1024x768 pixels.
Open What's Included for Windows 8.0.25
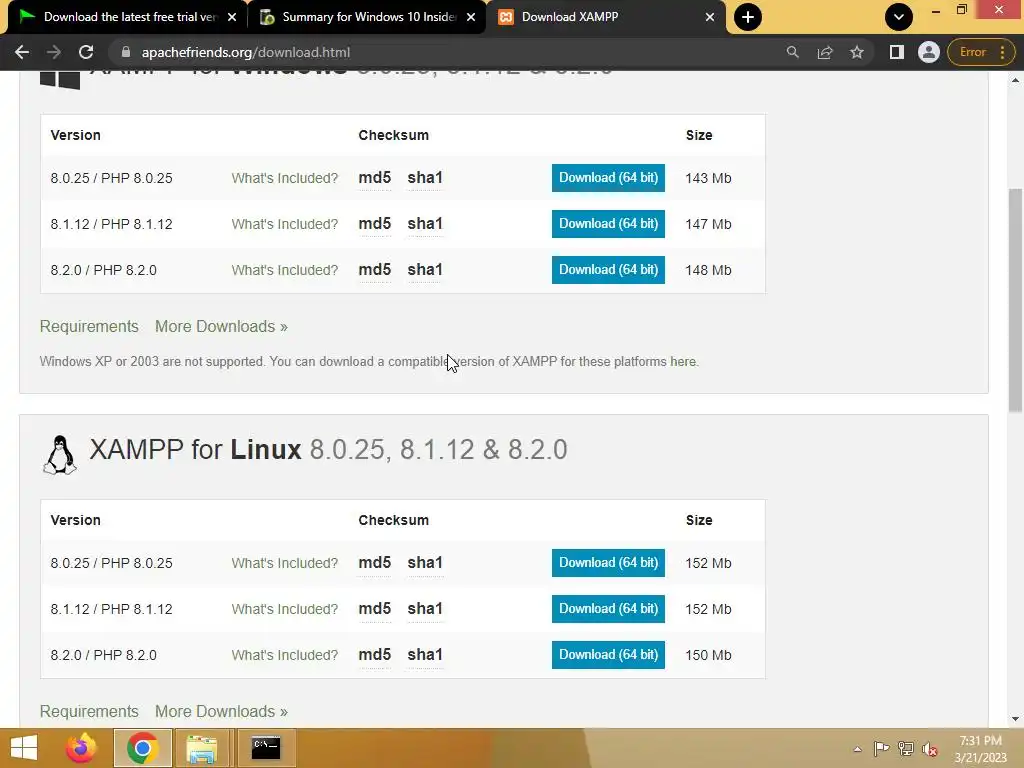(x=285, y=178)
